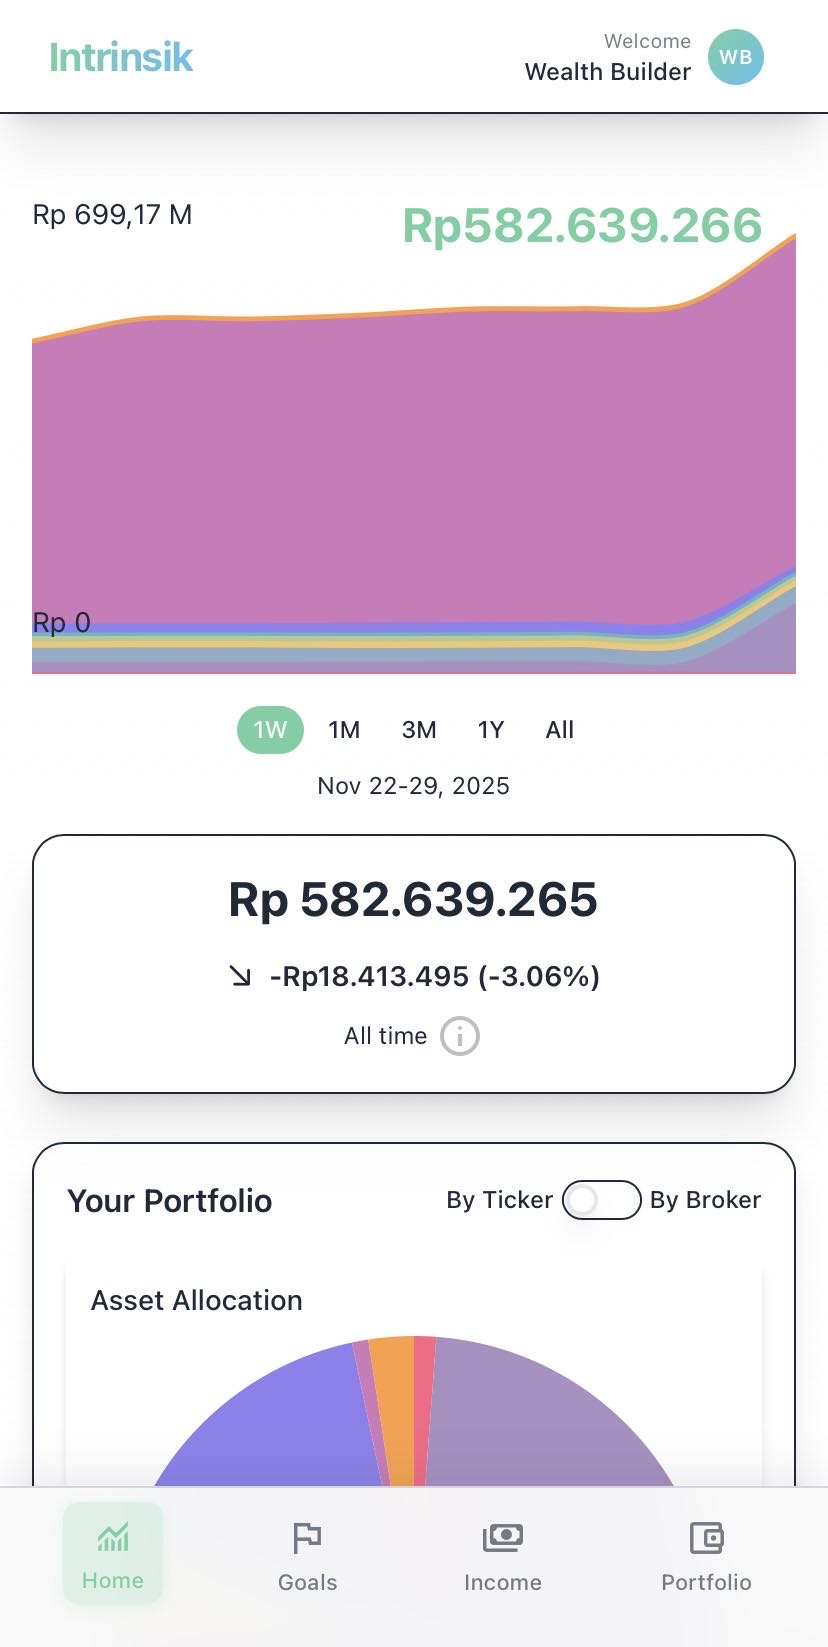Screen dimensions: 828x1647
Task: Show the All time range
Action: 560,730
